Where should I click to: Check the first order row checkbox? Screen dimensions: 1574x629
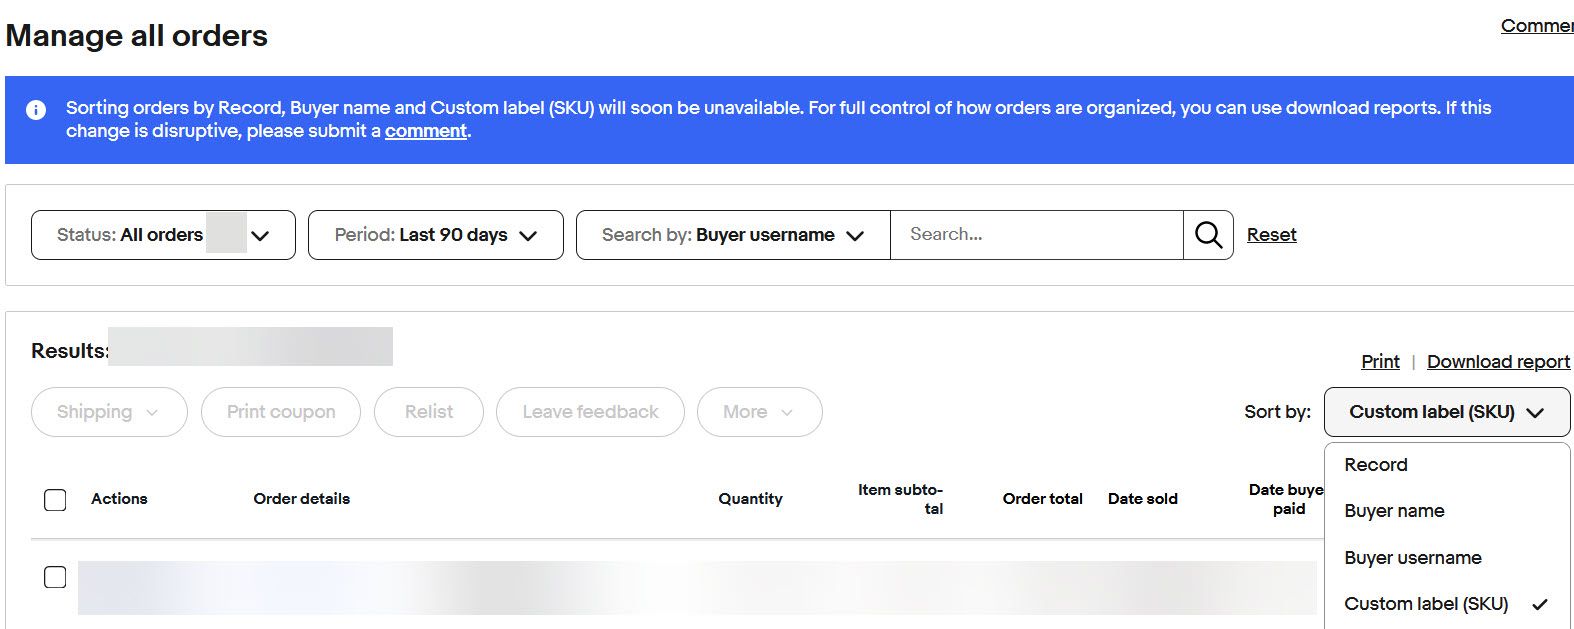(x=56, y=577)
